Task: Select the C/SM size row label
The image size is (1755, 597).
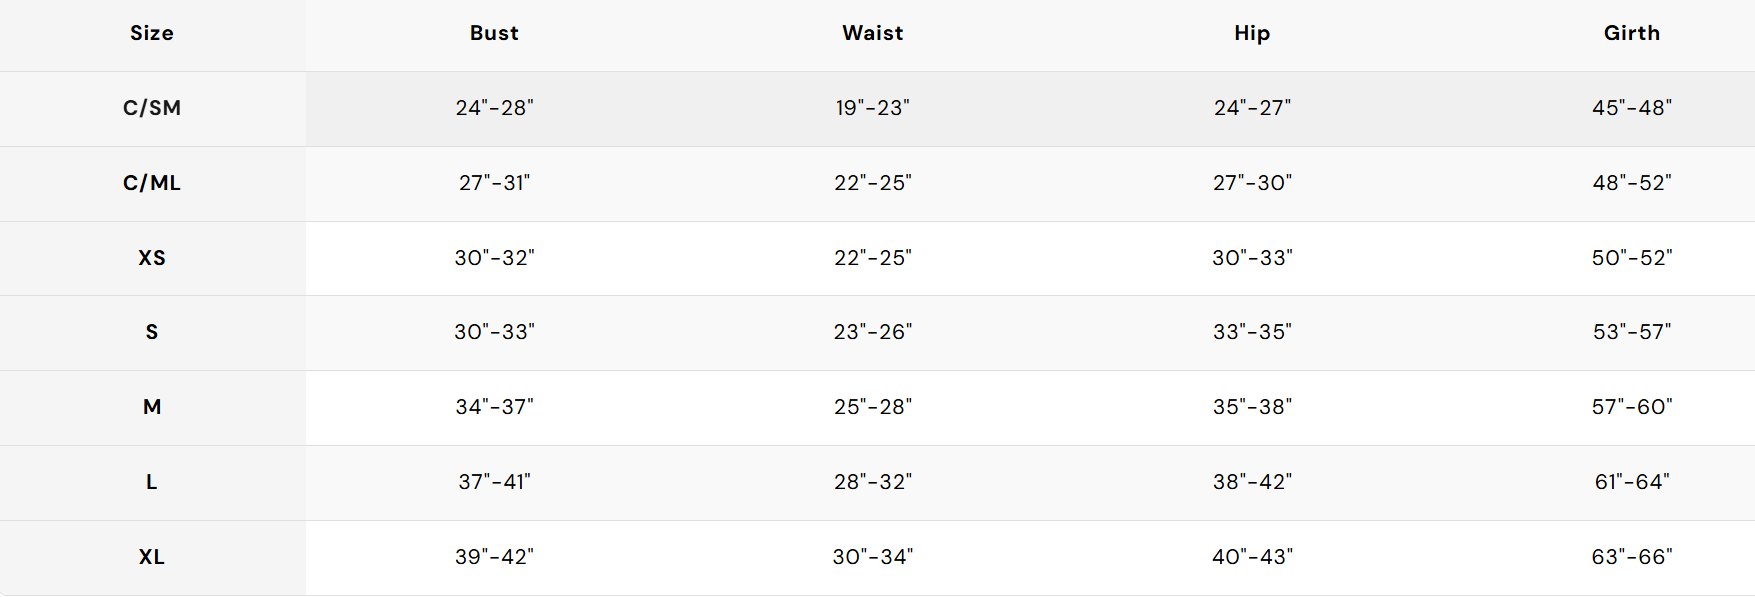Action: tap(152, 108)
